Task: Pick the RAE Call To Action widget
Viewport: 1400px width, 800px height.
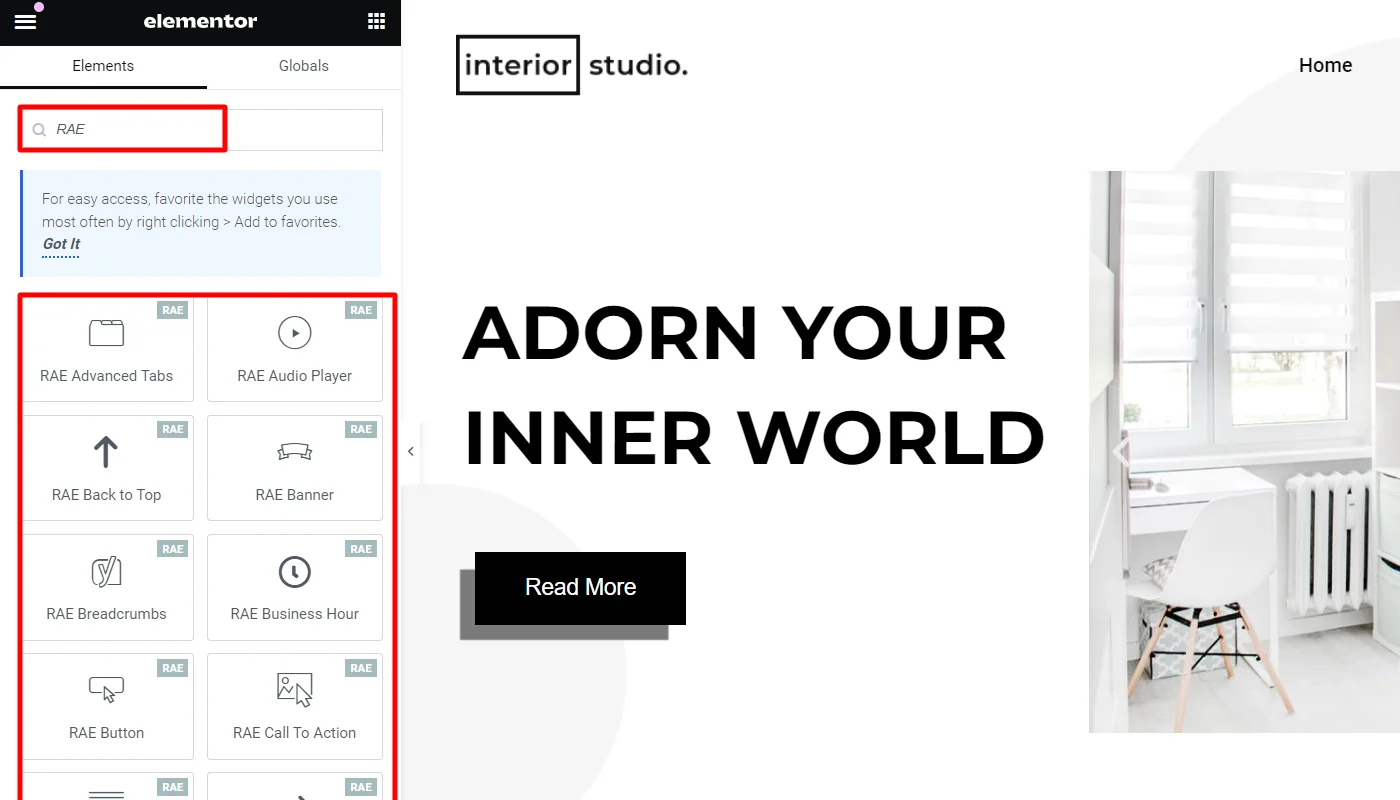Action: (x=294, y=705)
